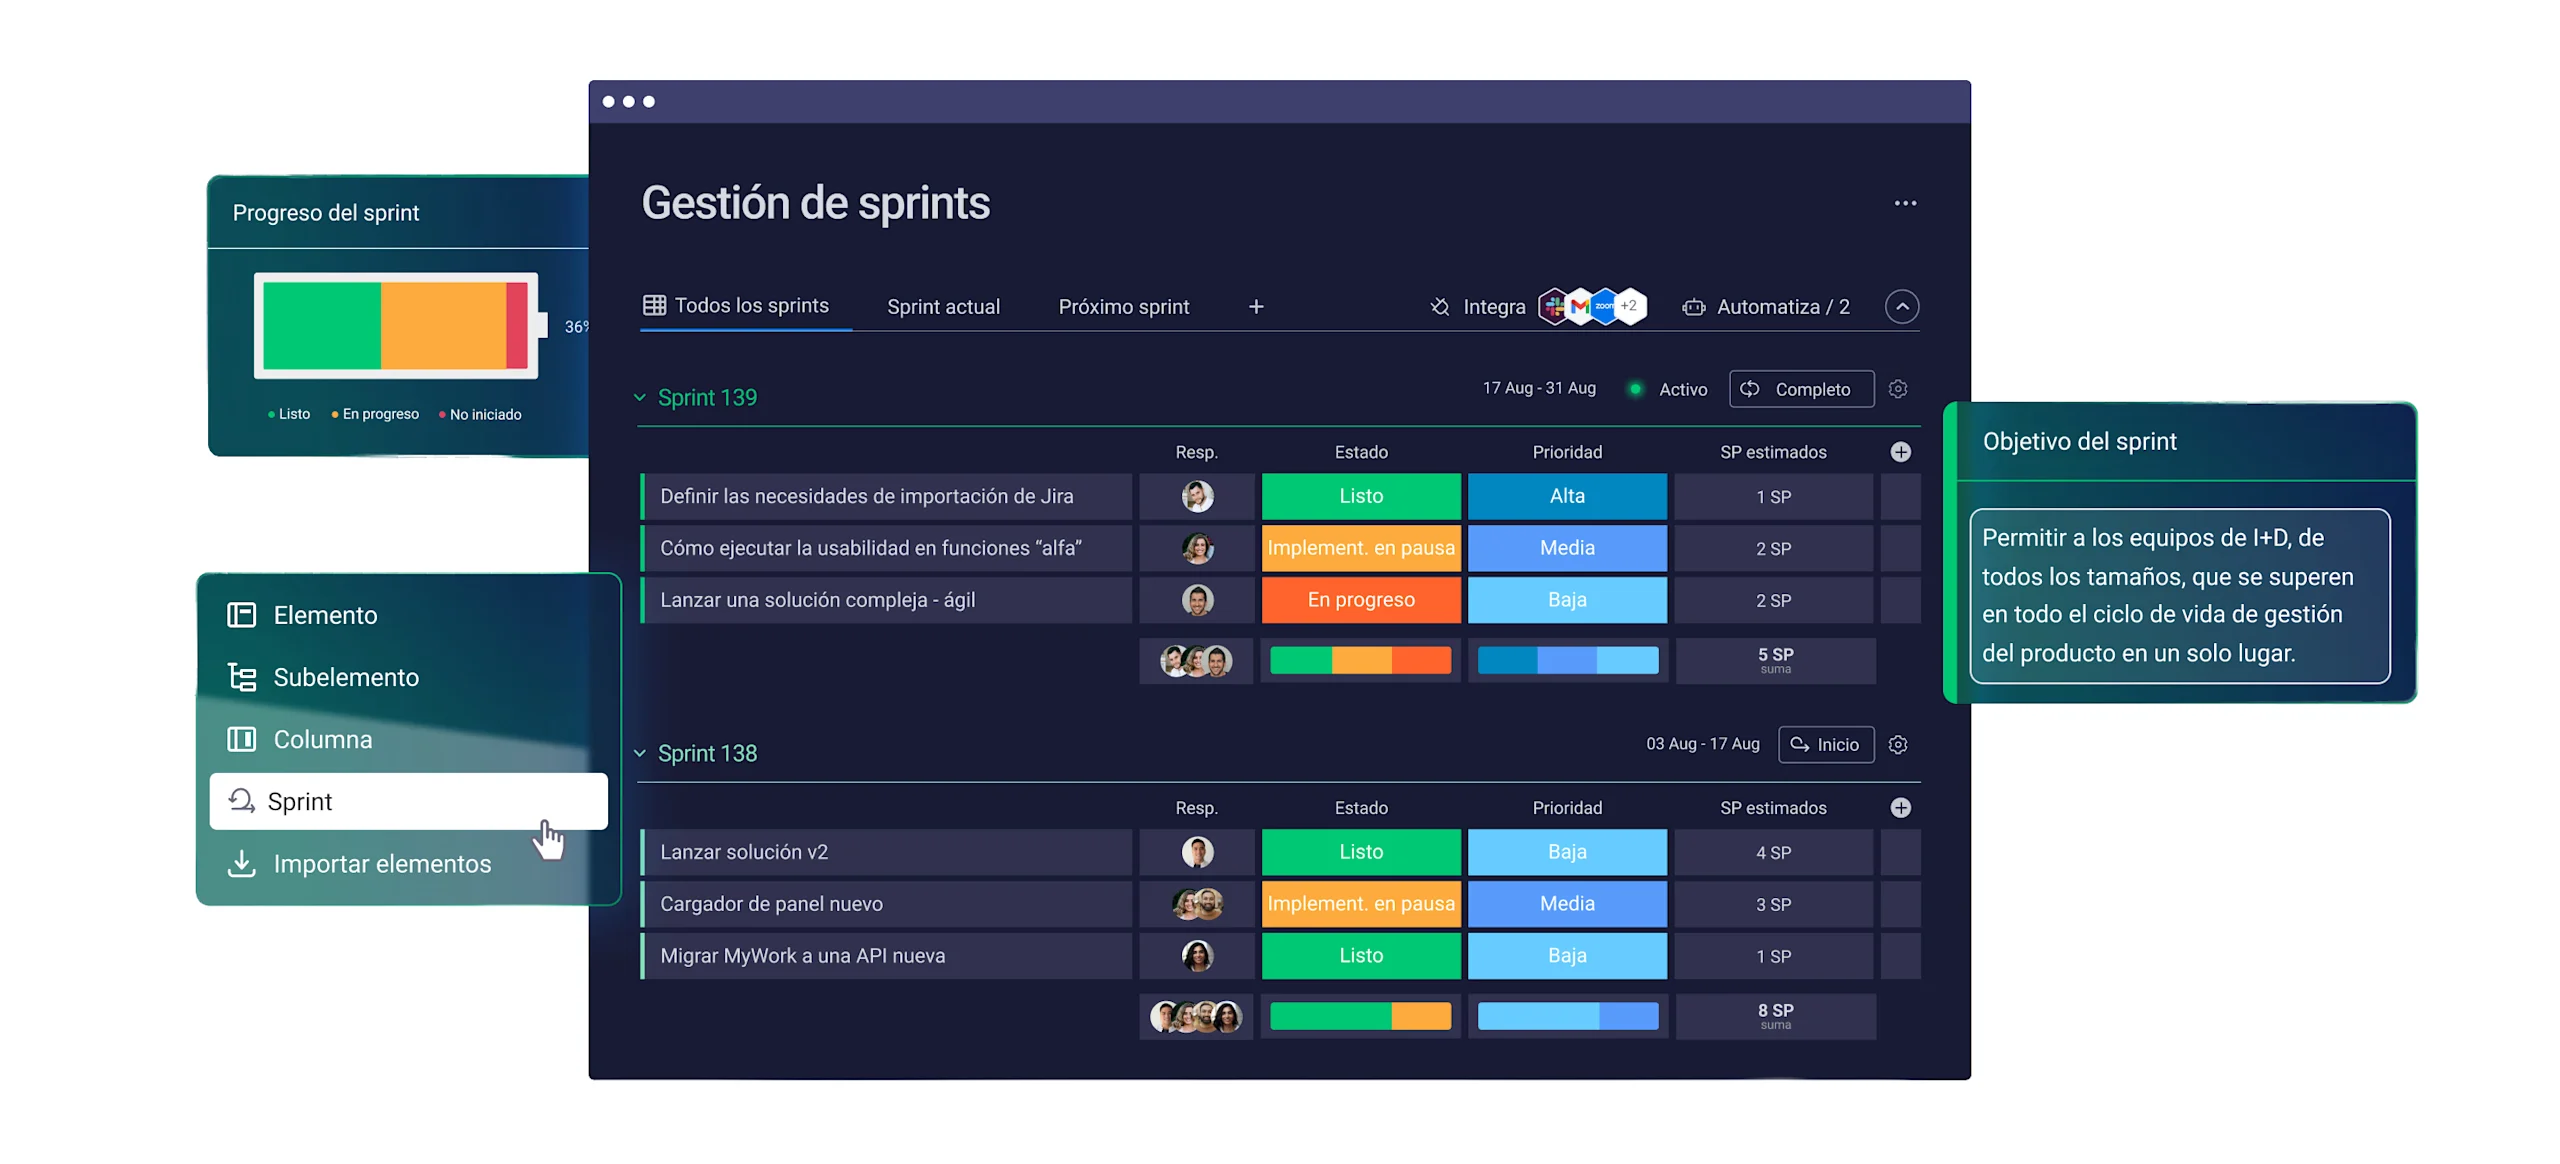Change Media priority of Cargador de panel nuevo

(1566, 904)
